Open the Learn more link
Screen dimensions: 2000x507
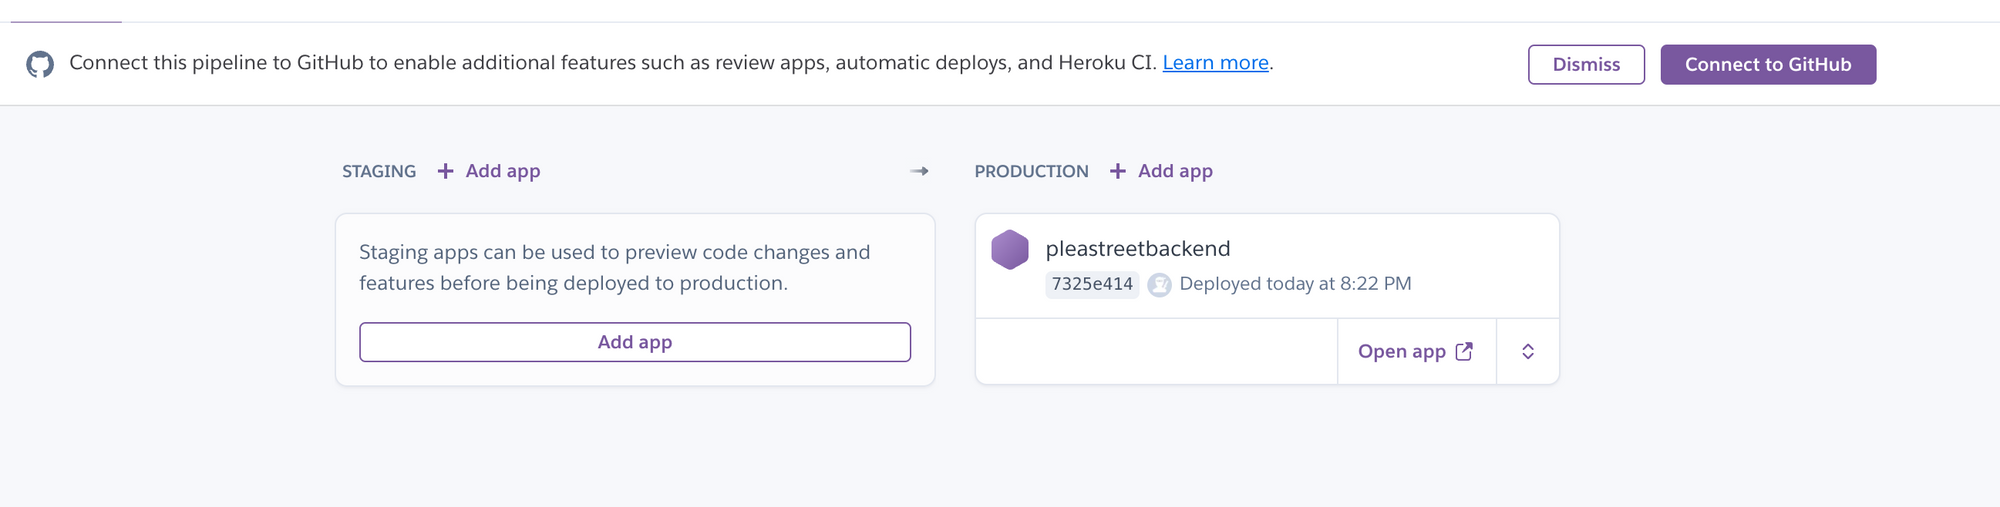point(1215,63)
